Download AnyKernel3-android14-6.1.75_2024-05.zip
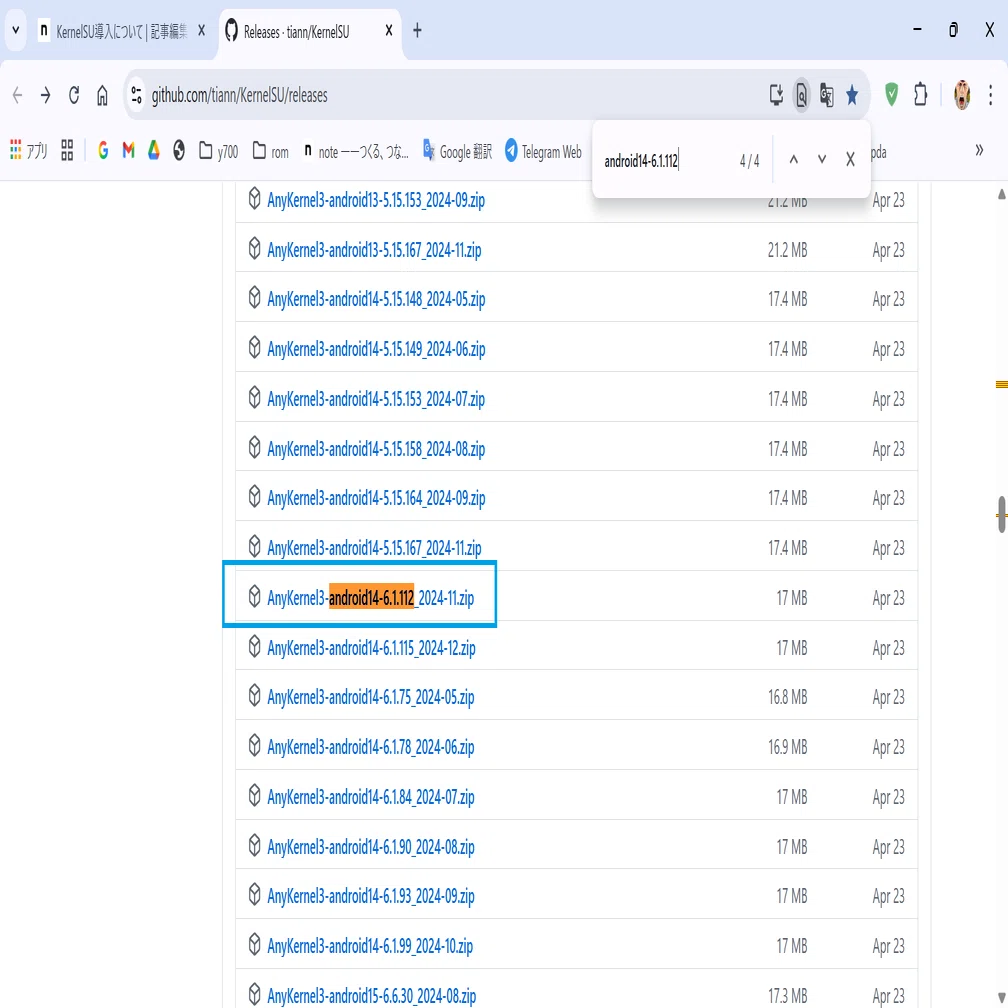Viewport: 1008px width, 1008px height. (x=370, y=698)
